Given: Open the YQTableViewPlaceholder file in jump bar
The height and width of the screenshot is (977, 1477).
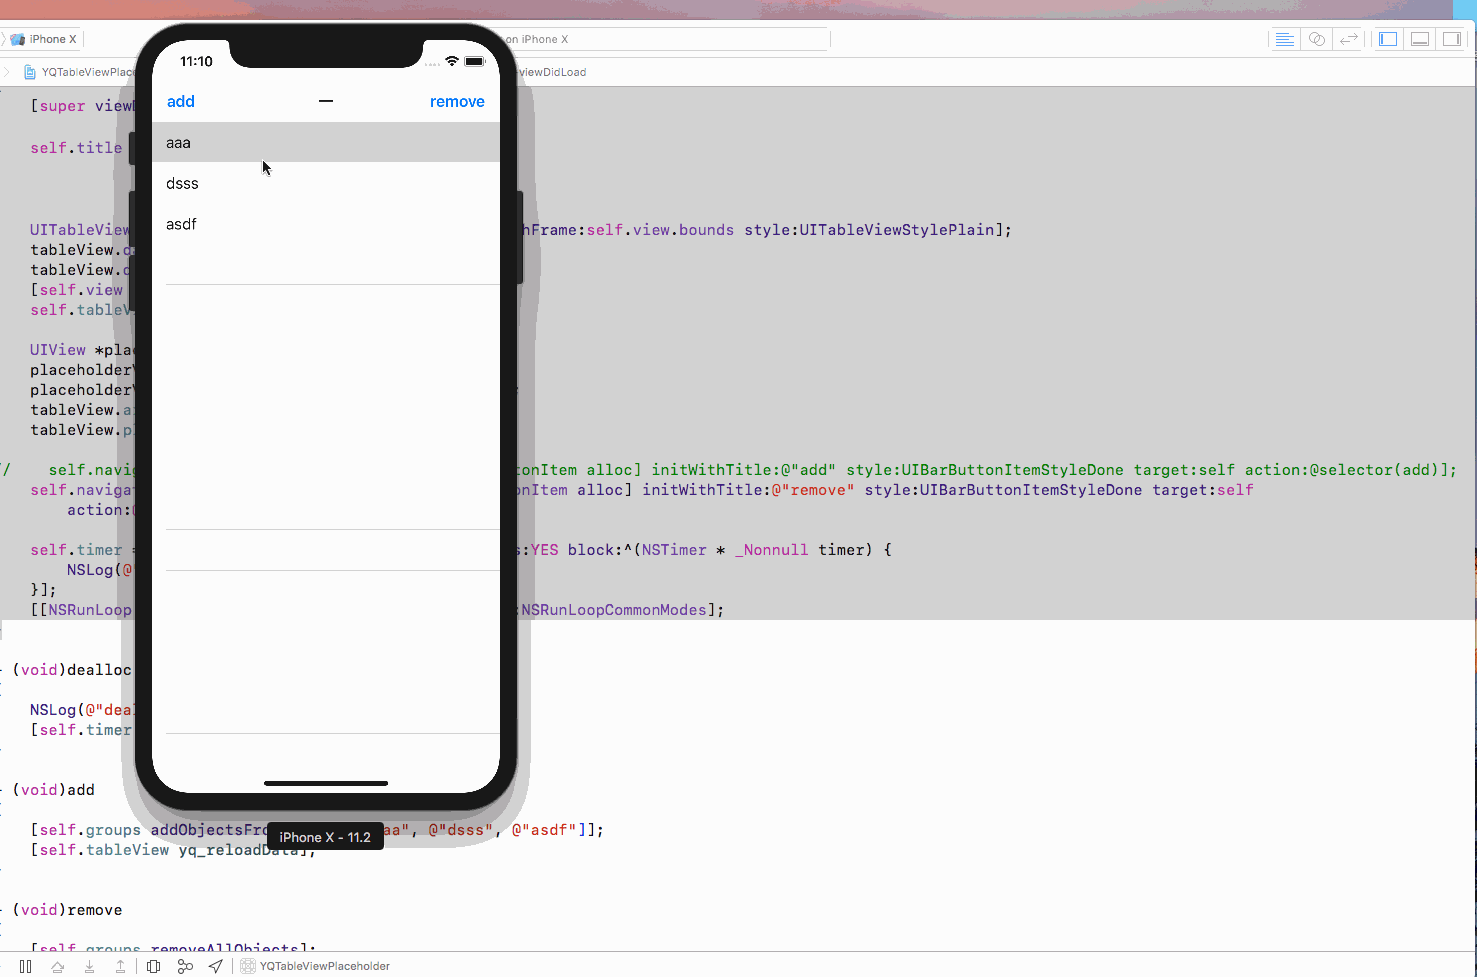Looking at the screenshot, I should click(85, 72).
